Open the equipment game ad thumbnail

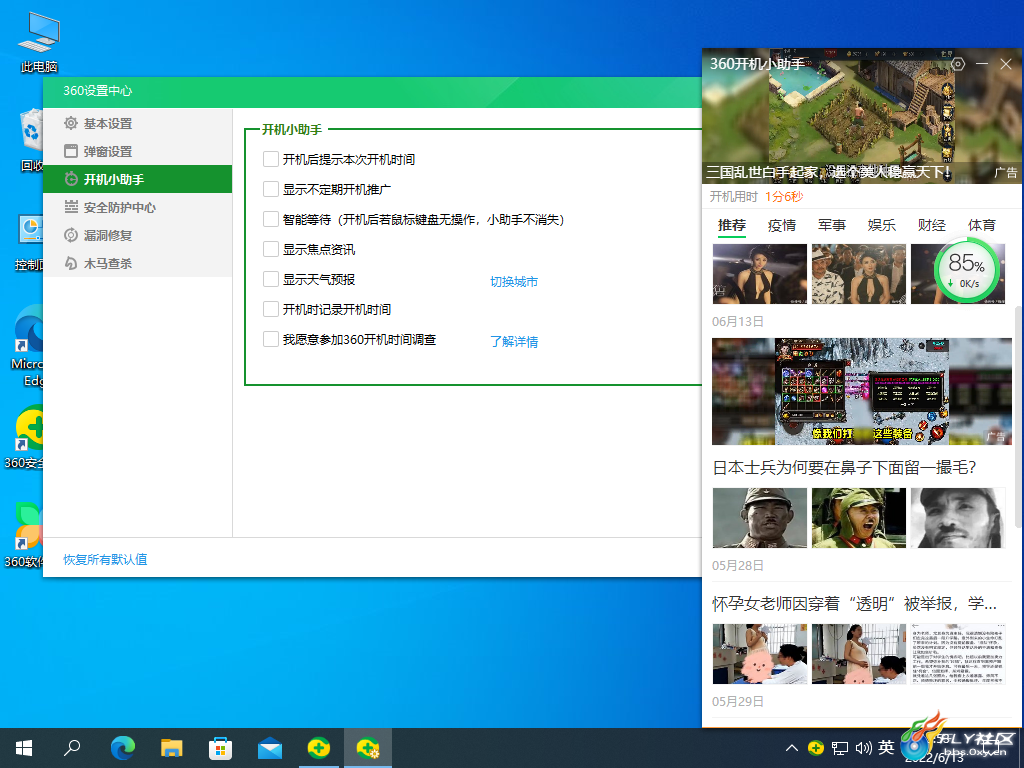pos(861,391)
